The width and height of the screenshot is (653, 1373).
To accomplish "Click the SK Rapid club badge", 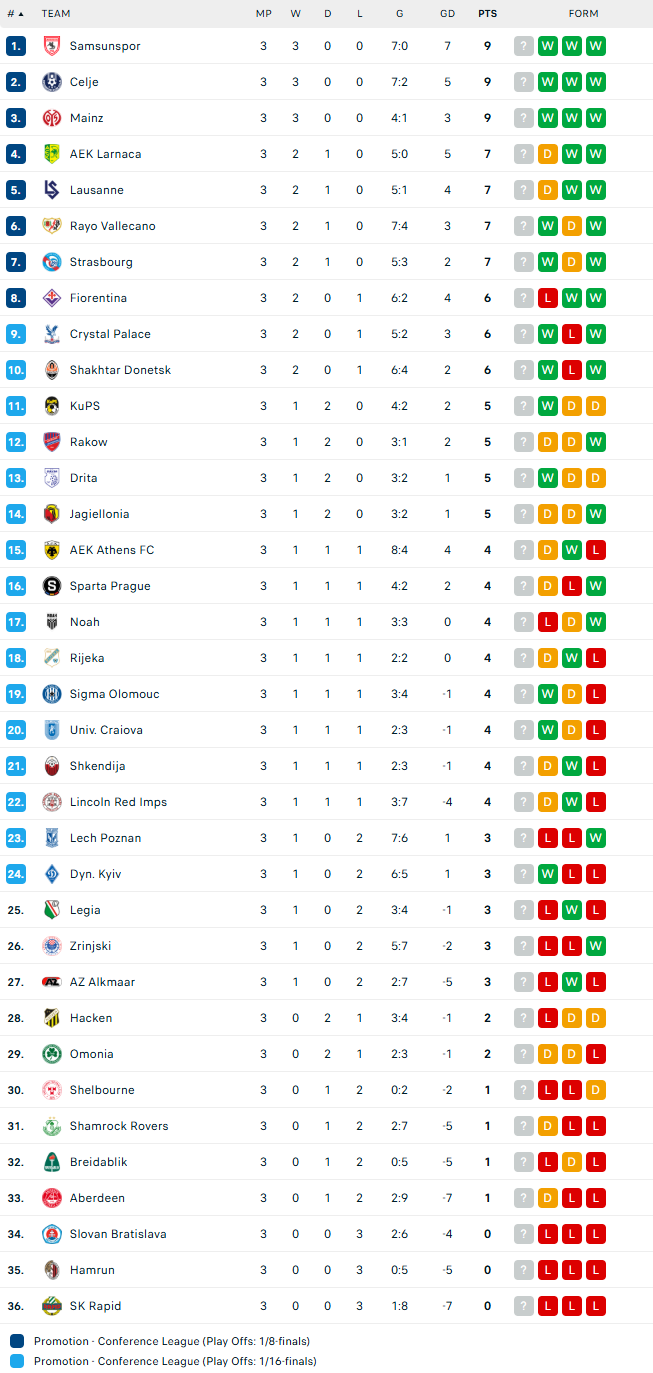I will click(x=52, y=1306).
